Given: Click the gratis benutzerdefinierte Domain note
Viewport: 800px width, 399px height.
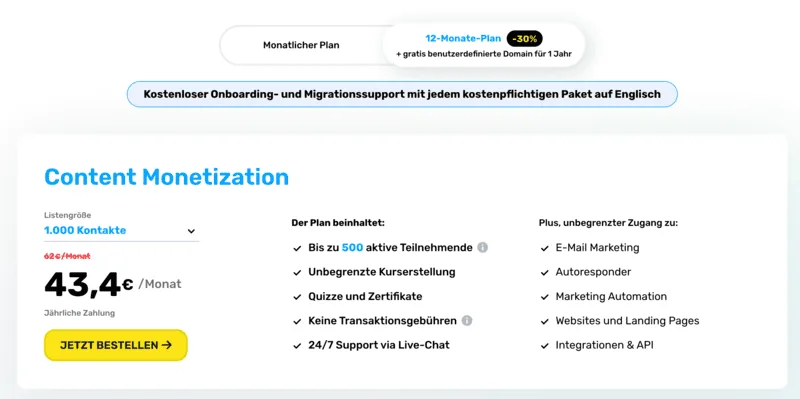Looking at the screenshot, I should pyautogui.click(x=484, y=54).
